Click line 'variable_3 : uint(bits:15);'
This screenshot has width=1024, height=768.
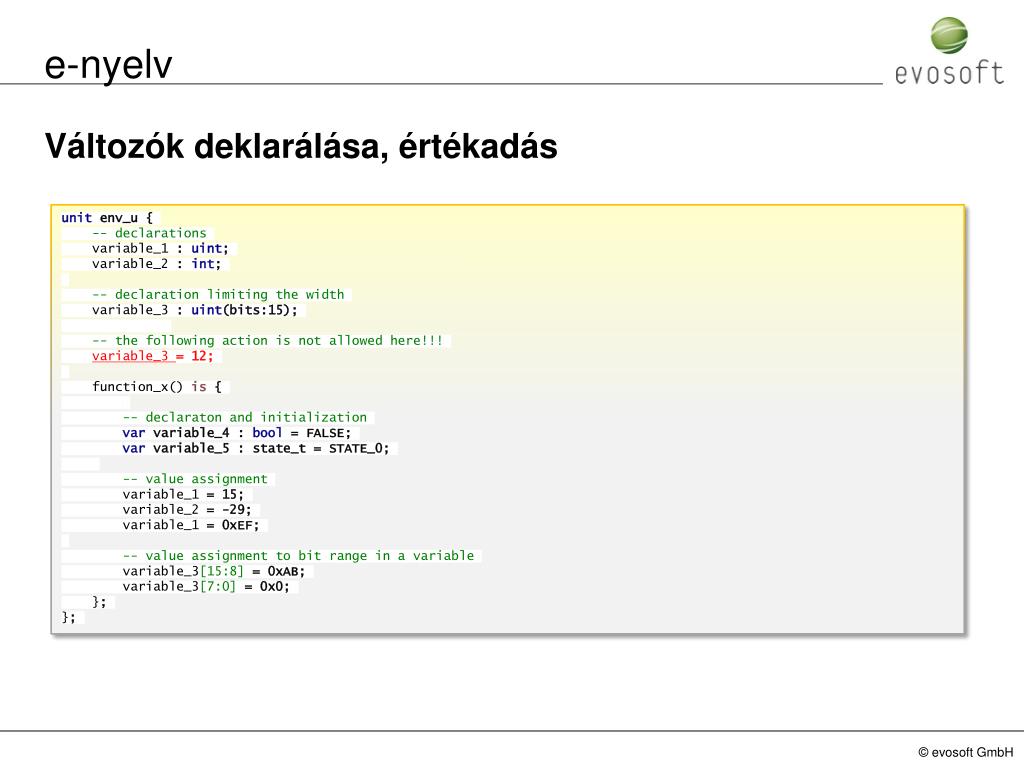(x=195, y=310)
